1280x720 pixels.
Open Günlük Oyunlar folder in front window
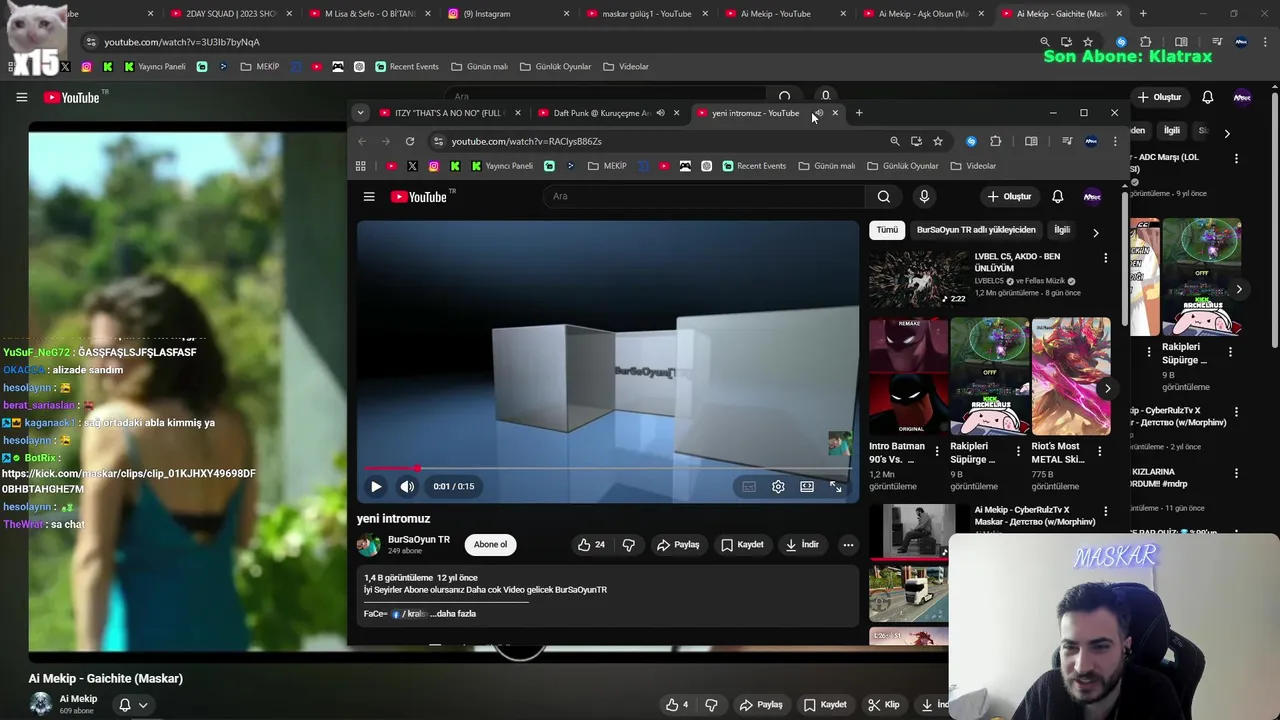click(x=903, y=166)
